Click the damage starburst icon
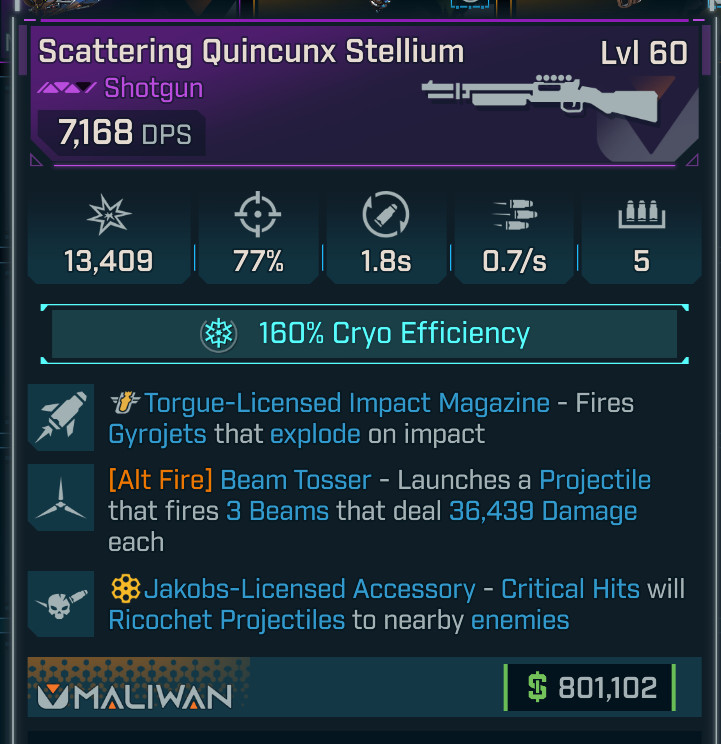This screenshot has height=744, width=721. (x=109, y=215)
